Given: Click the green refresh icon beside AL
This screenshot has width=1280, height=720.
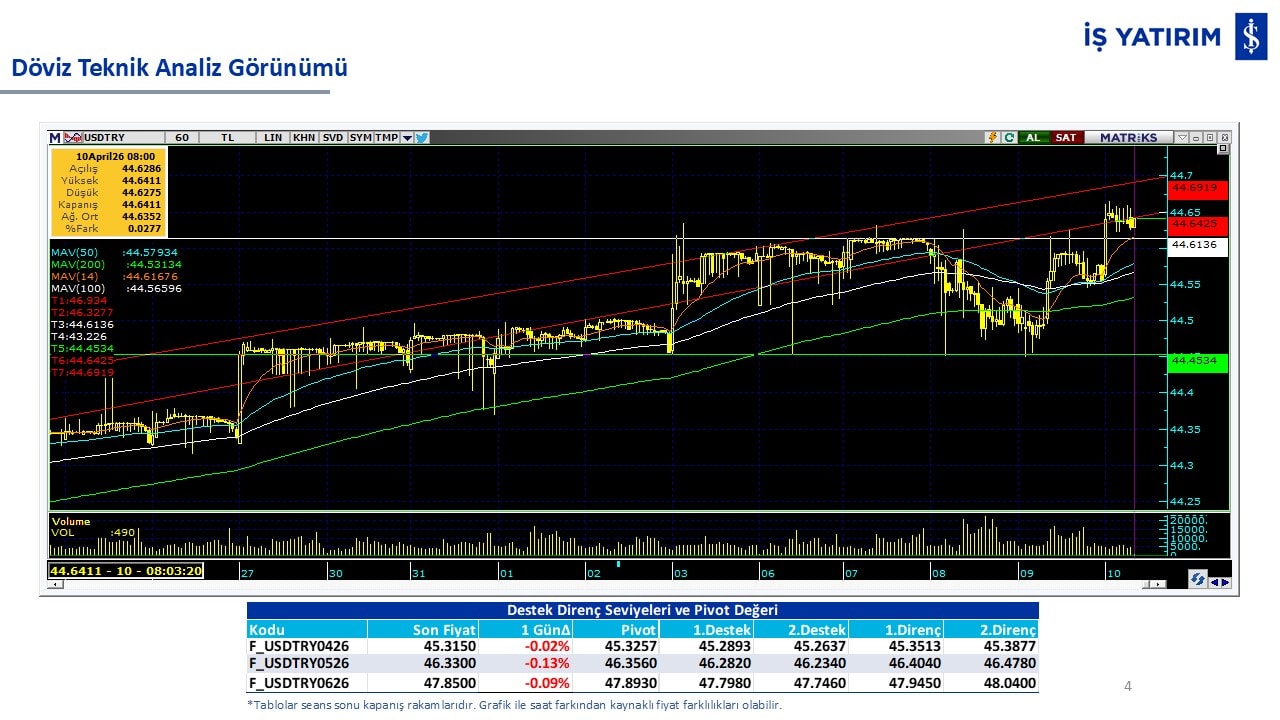Looking at the screenshot, I should [x=1009, y=138].
